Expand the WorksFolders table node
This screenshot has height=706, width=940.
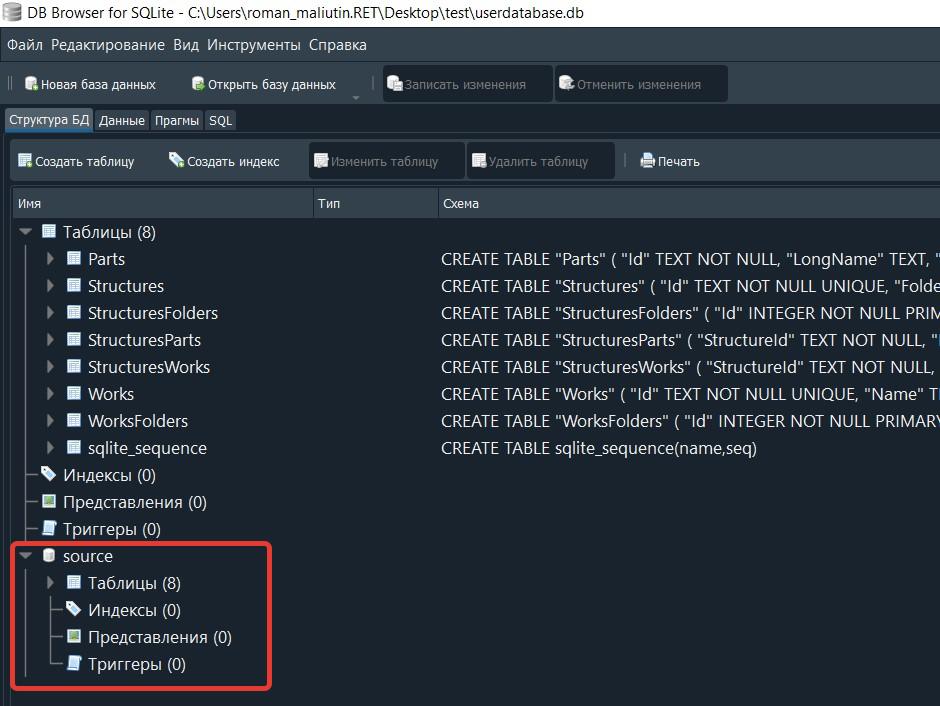point(50,420)
